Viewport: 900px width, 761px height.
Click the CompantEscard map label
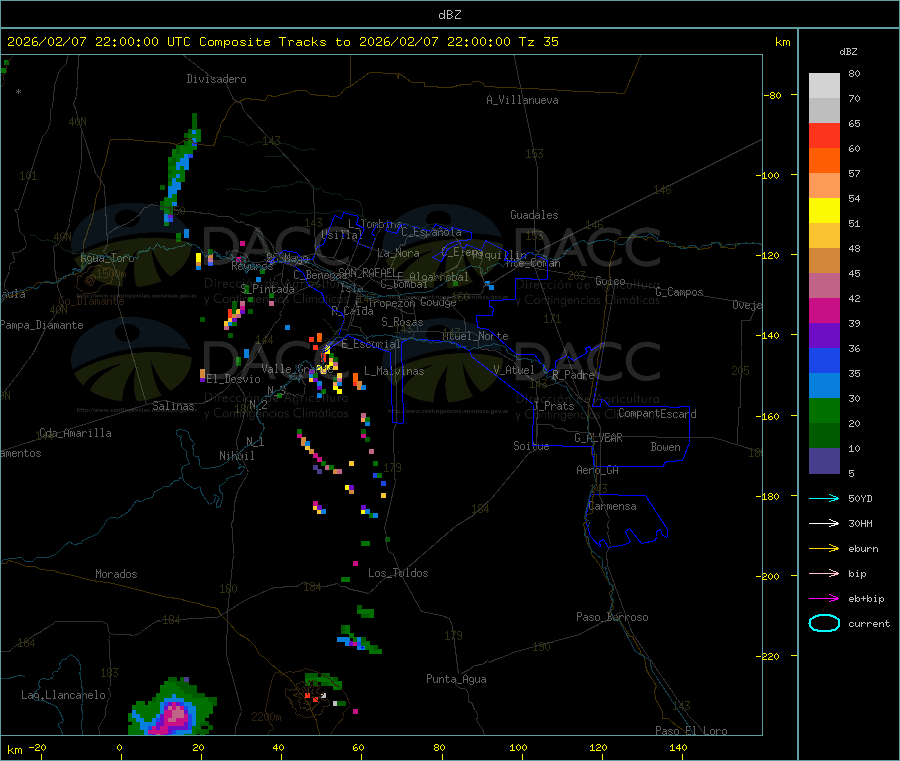(657, 414)
